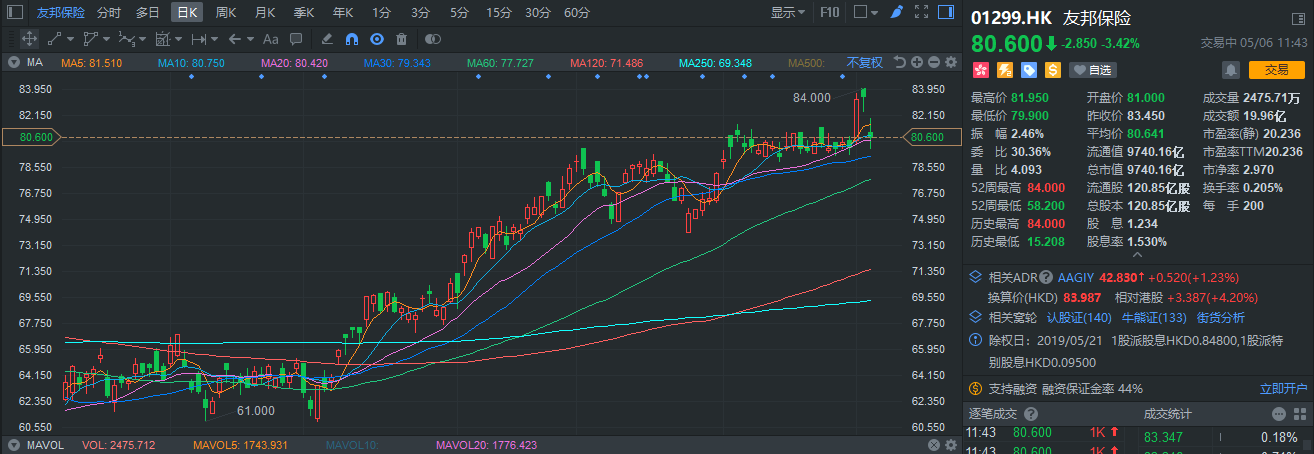The width and height of the screenshot is (1314, 454).
Task: Expand the line drawing tool dropdown arrow
Action: pyautogui.click(x=71, y=39)
